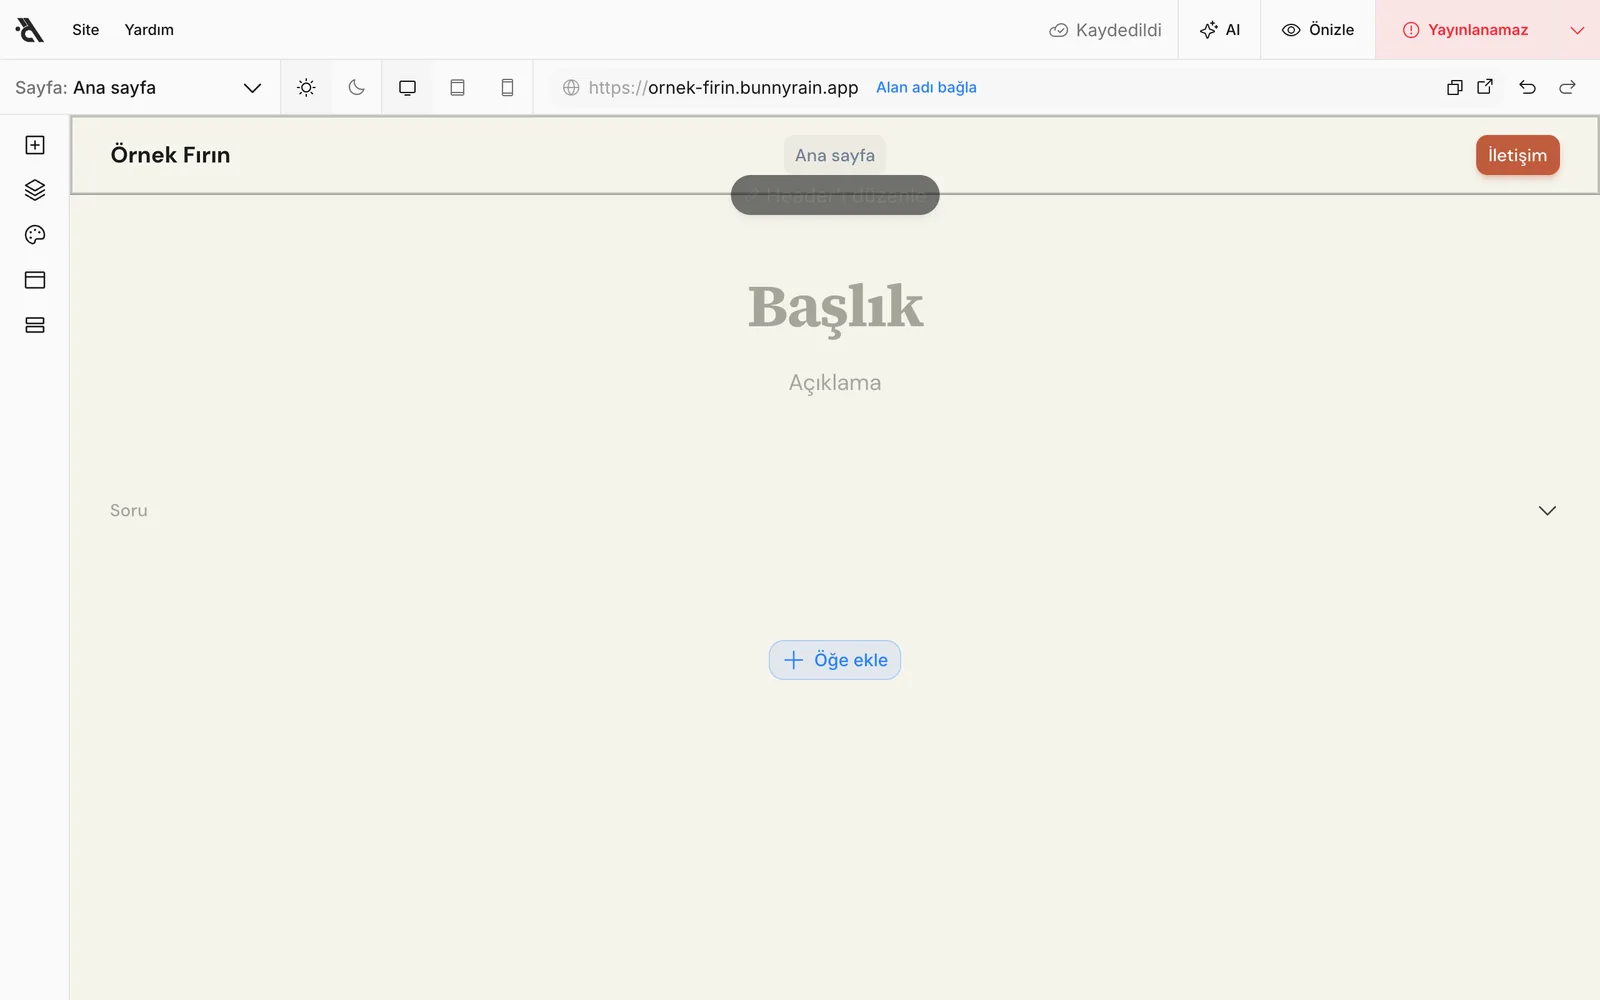The height and width of the screenshot is (1000, 1600).
Task: Click the İletişim button
Action: click(x=1518, y=155)
